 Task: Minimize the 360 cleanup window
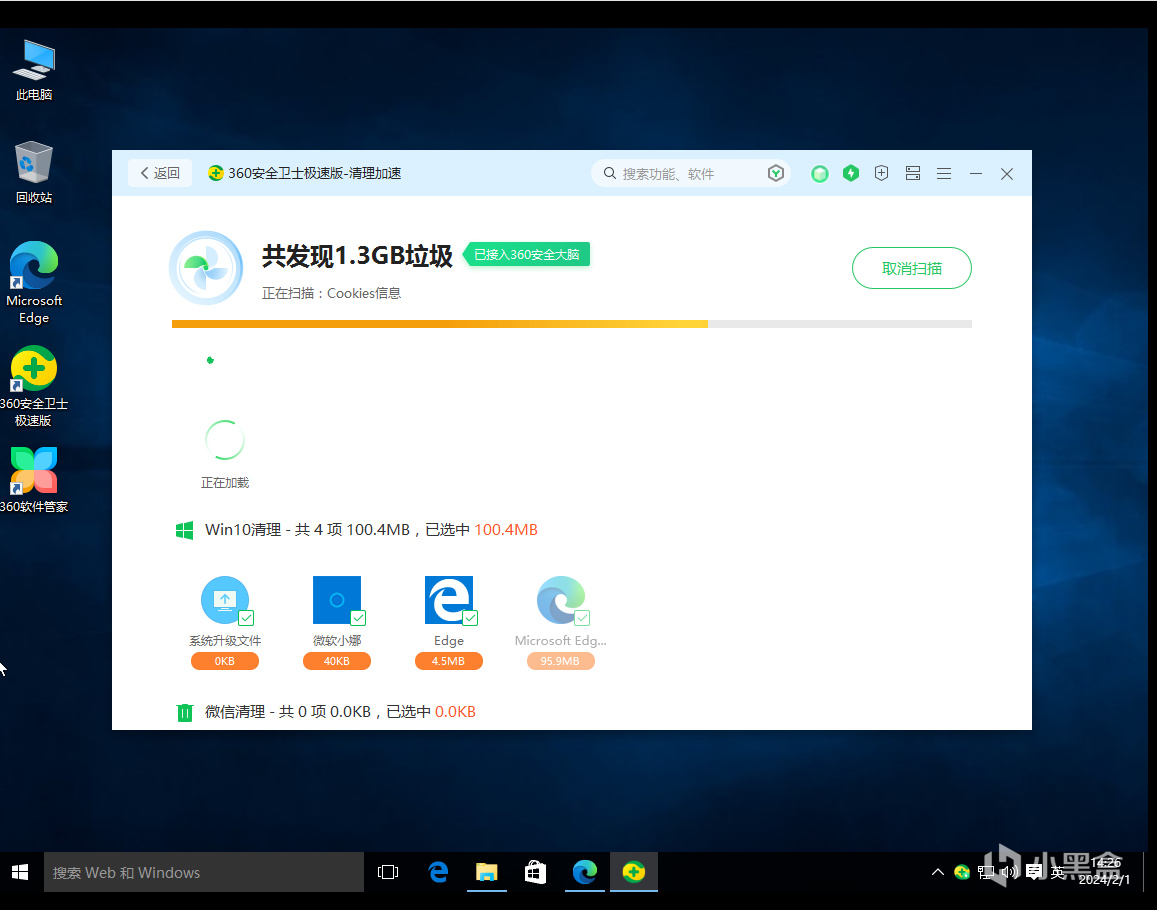click(x=975, y=173)
